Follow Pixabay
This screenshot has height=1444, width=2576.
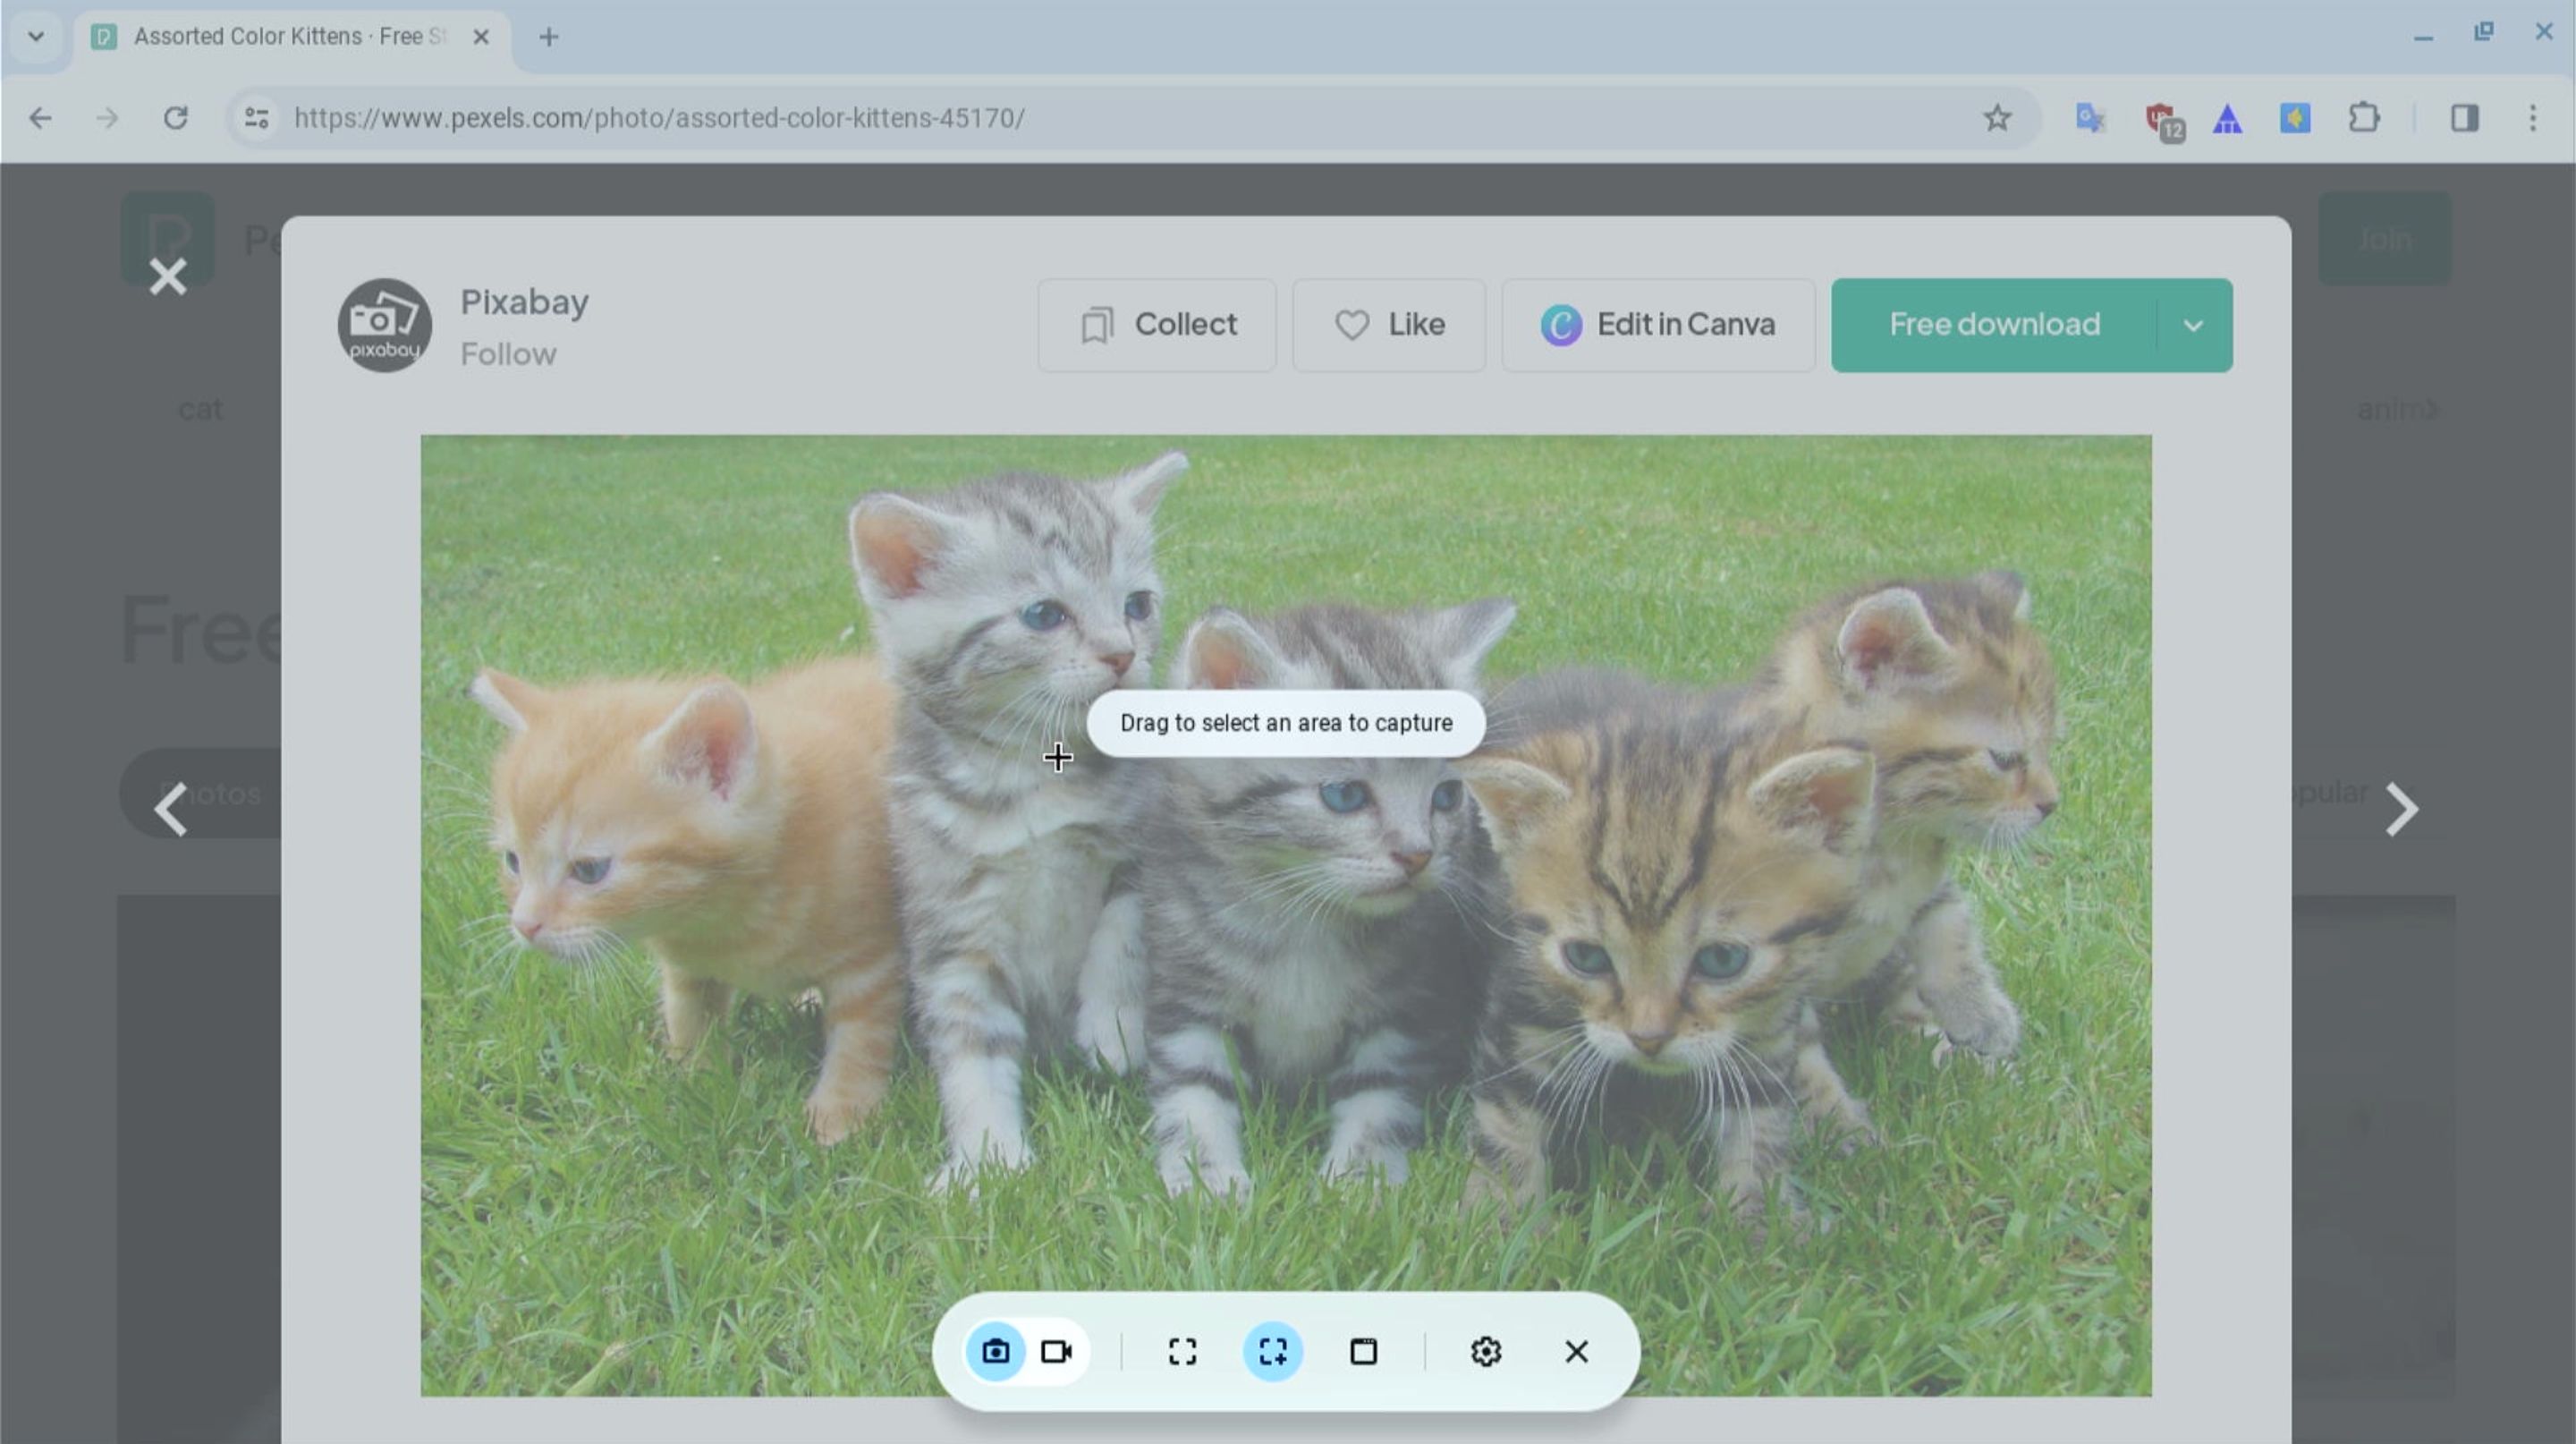[510, 354]
